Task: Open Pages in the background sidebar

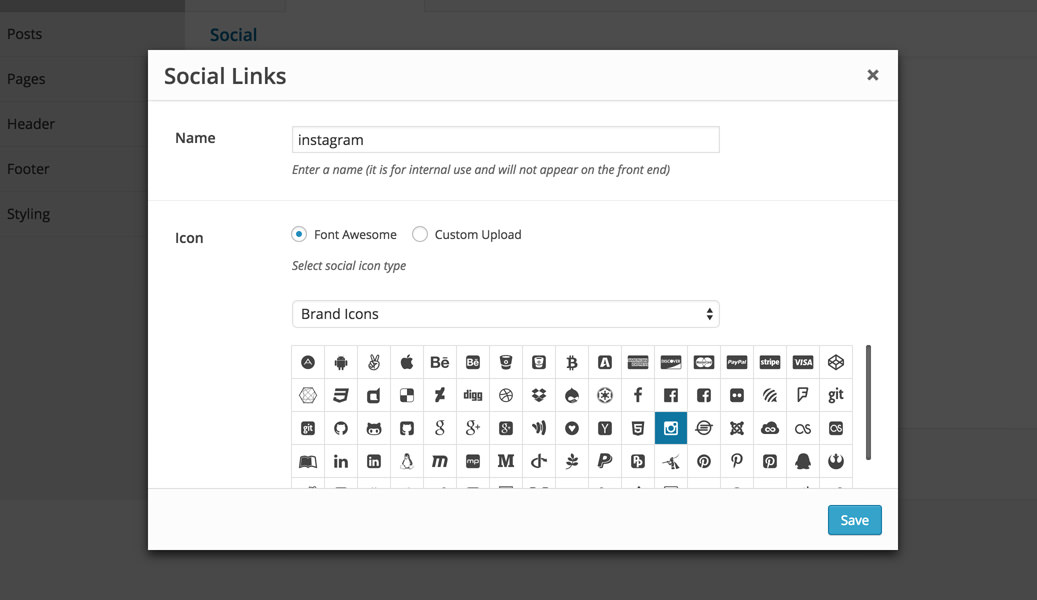Action: tap(26, 79)
